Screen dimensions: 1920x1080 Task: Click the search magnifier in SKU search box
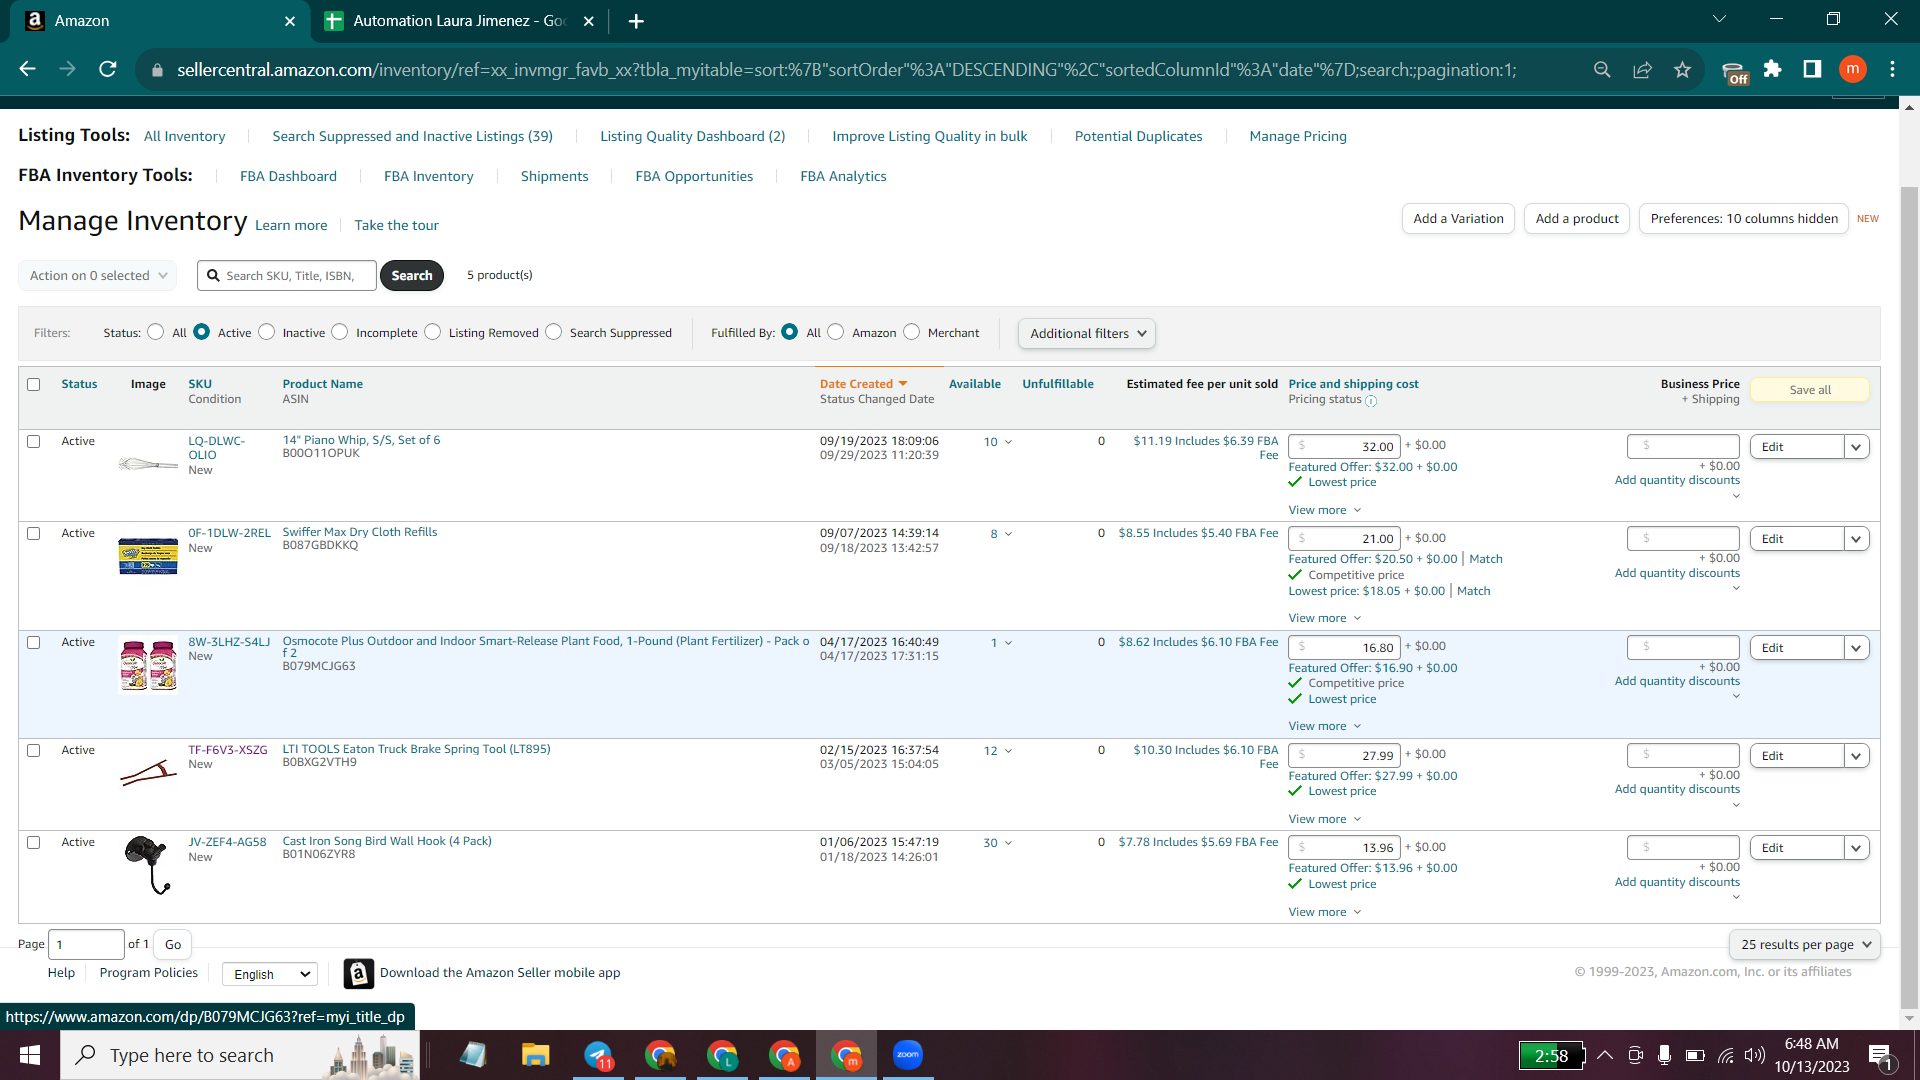(213, 275)
